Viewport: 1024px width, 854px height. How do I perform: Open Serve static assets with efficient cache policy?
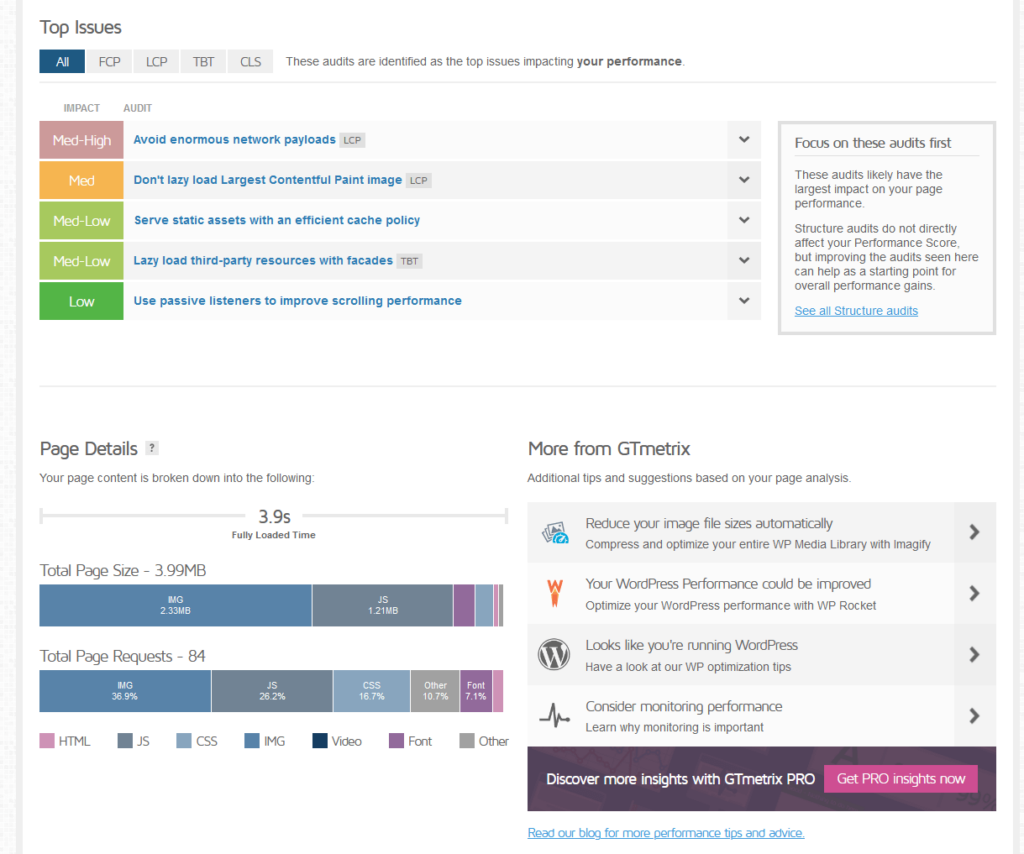[277, 220]
